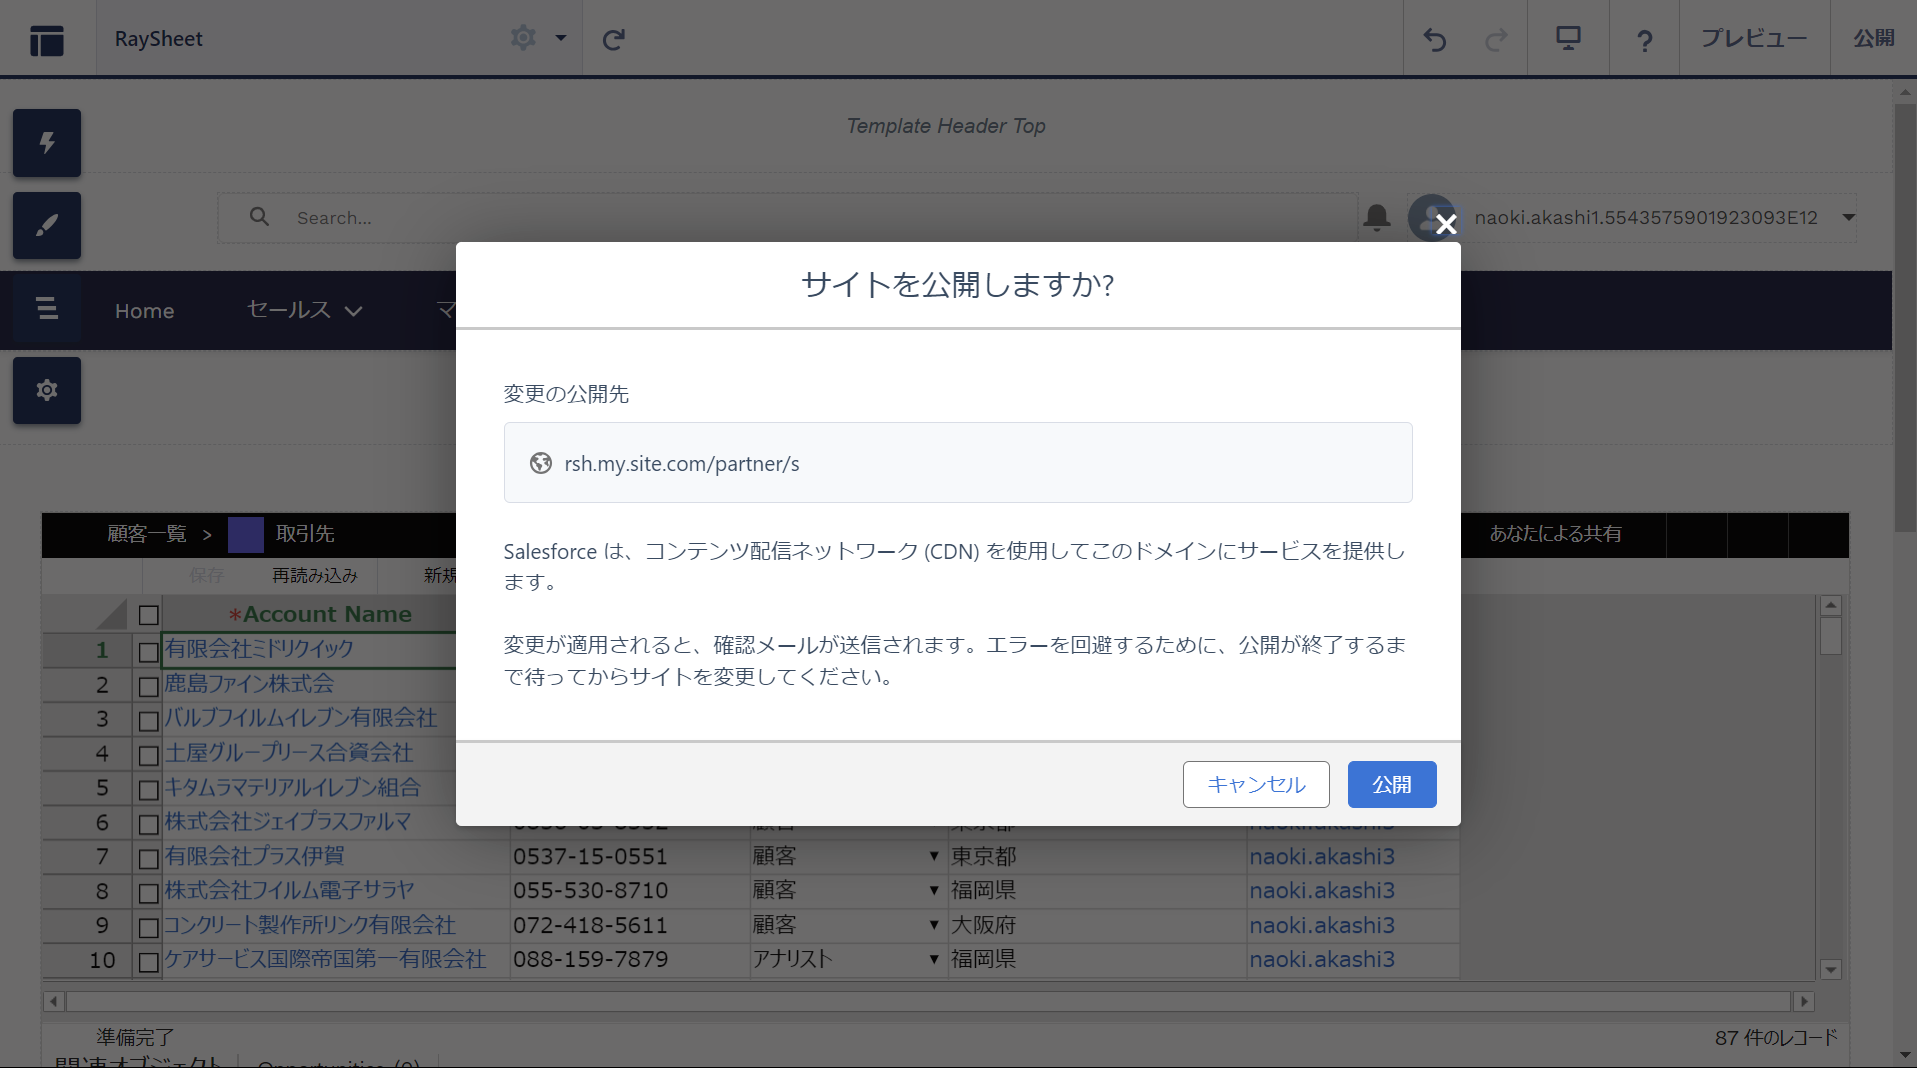Check row 2 鹿島ファイン株式会社 checkbox
Screen dimensions: 1917x1068
pos(148,686)
